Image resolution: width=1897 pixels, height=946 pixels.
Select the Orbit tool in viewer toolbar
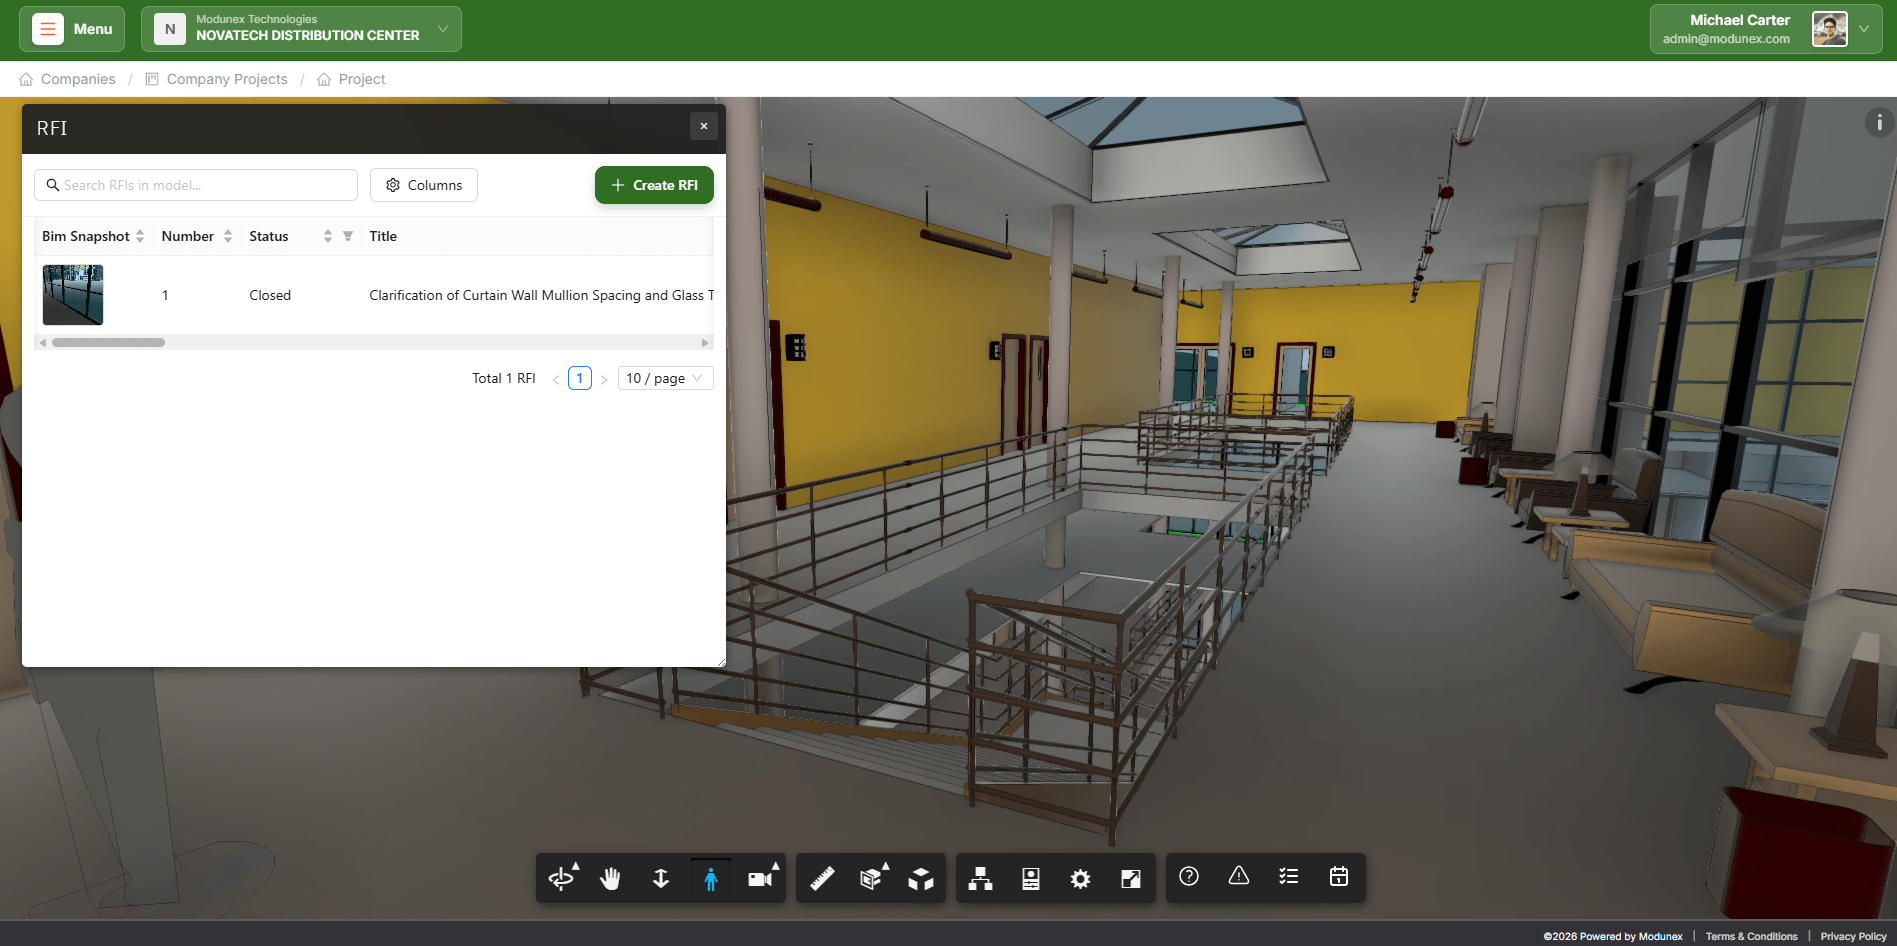[561, 878]
